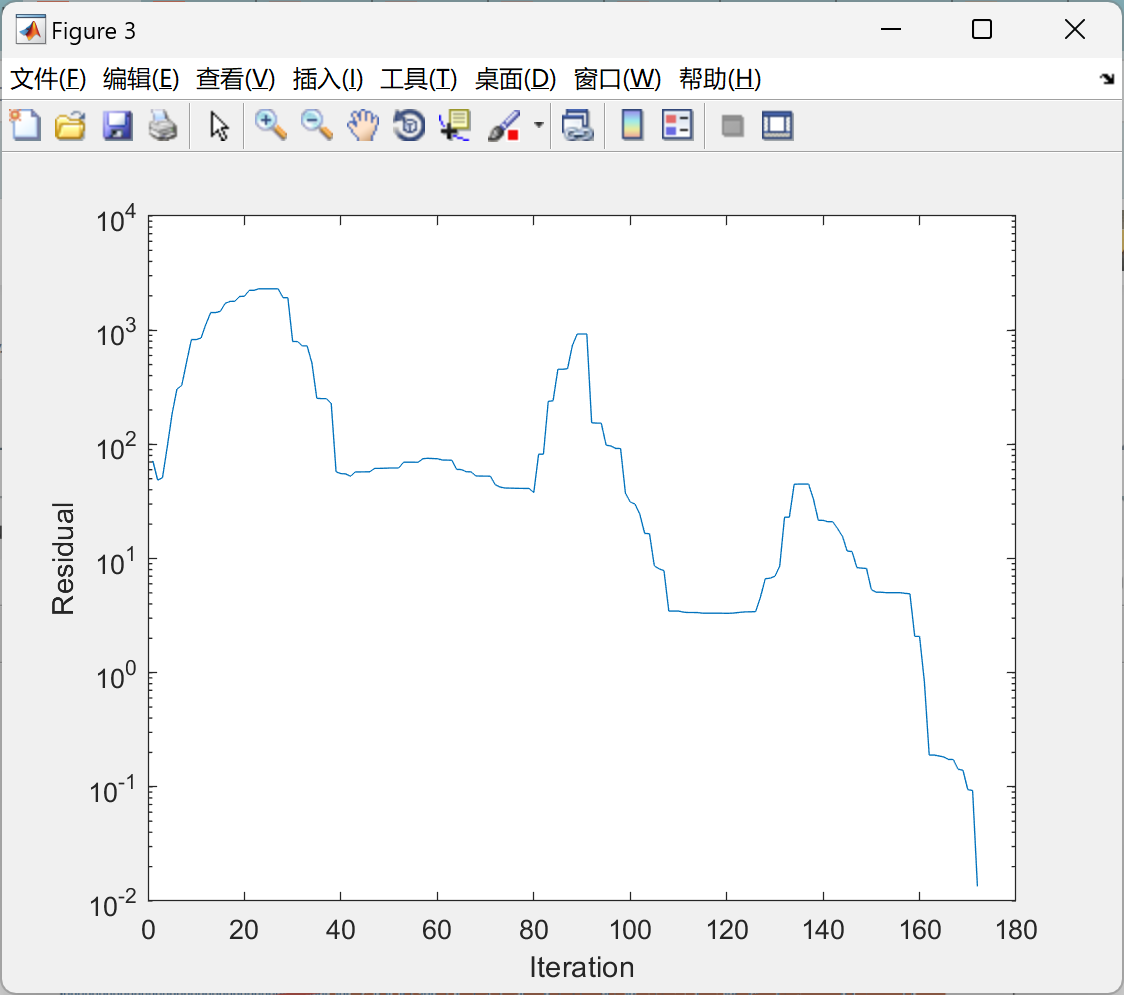Save the figure using the floppy disk icon
The height and width of the screenshot is (995, 1124).
click(x=117, y=125)
